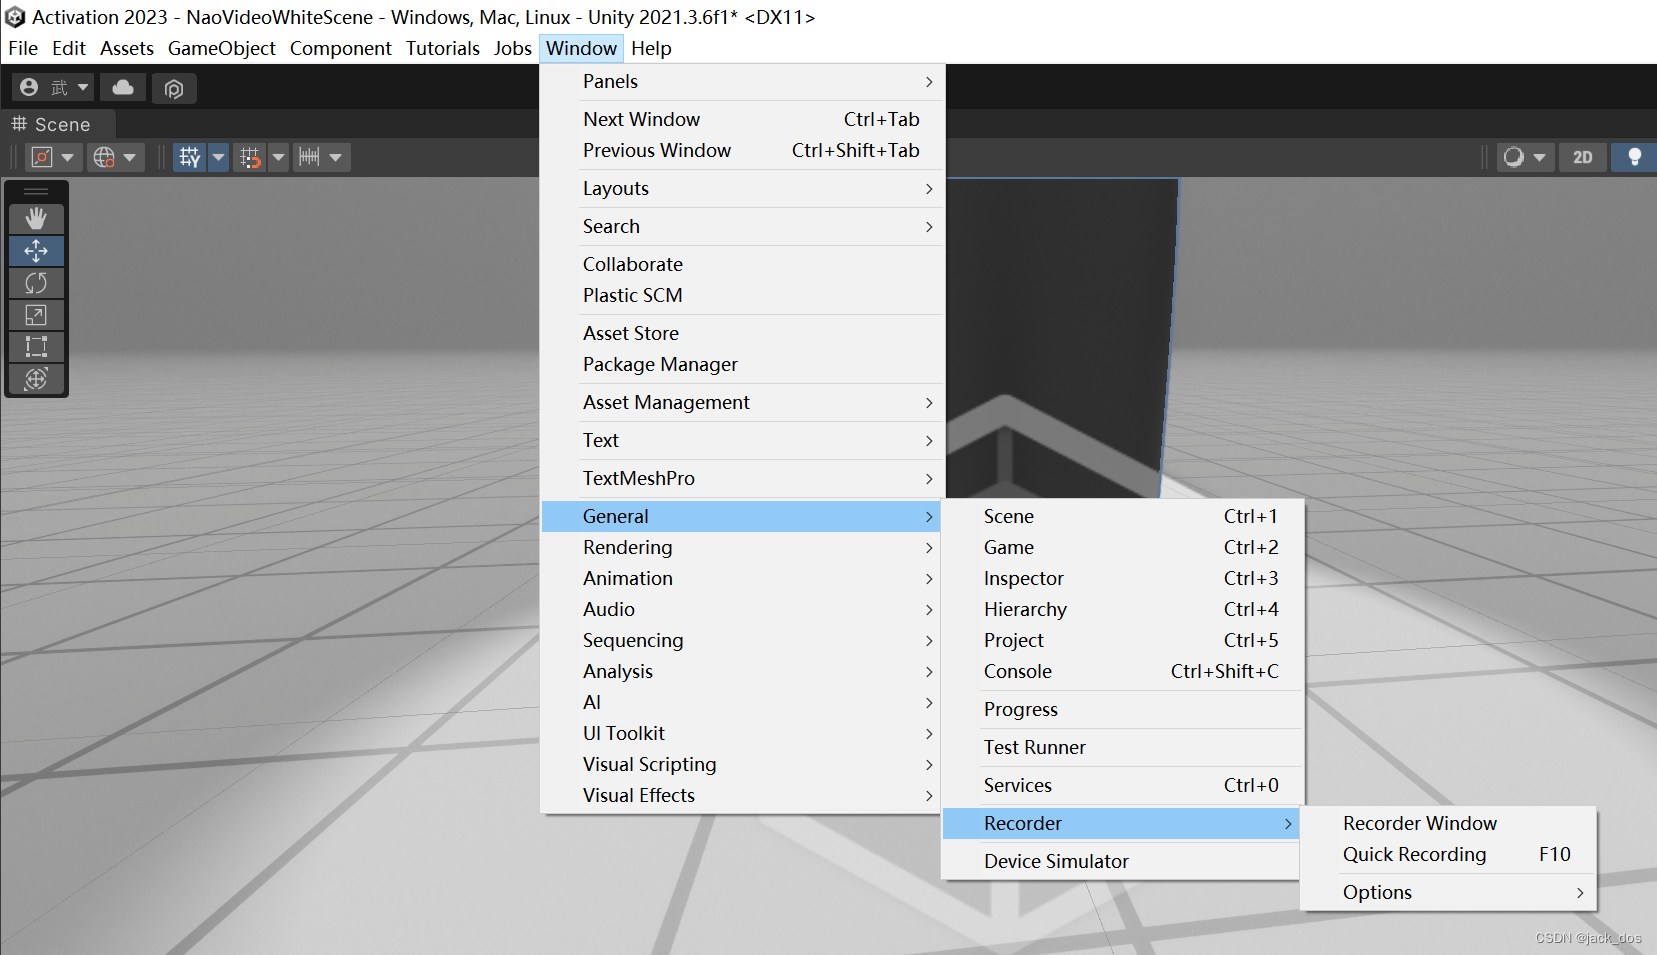This screenshot has width=1657, height=955.
Task: Open the Tutorials menu
Action: (x=443, y=48)
